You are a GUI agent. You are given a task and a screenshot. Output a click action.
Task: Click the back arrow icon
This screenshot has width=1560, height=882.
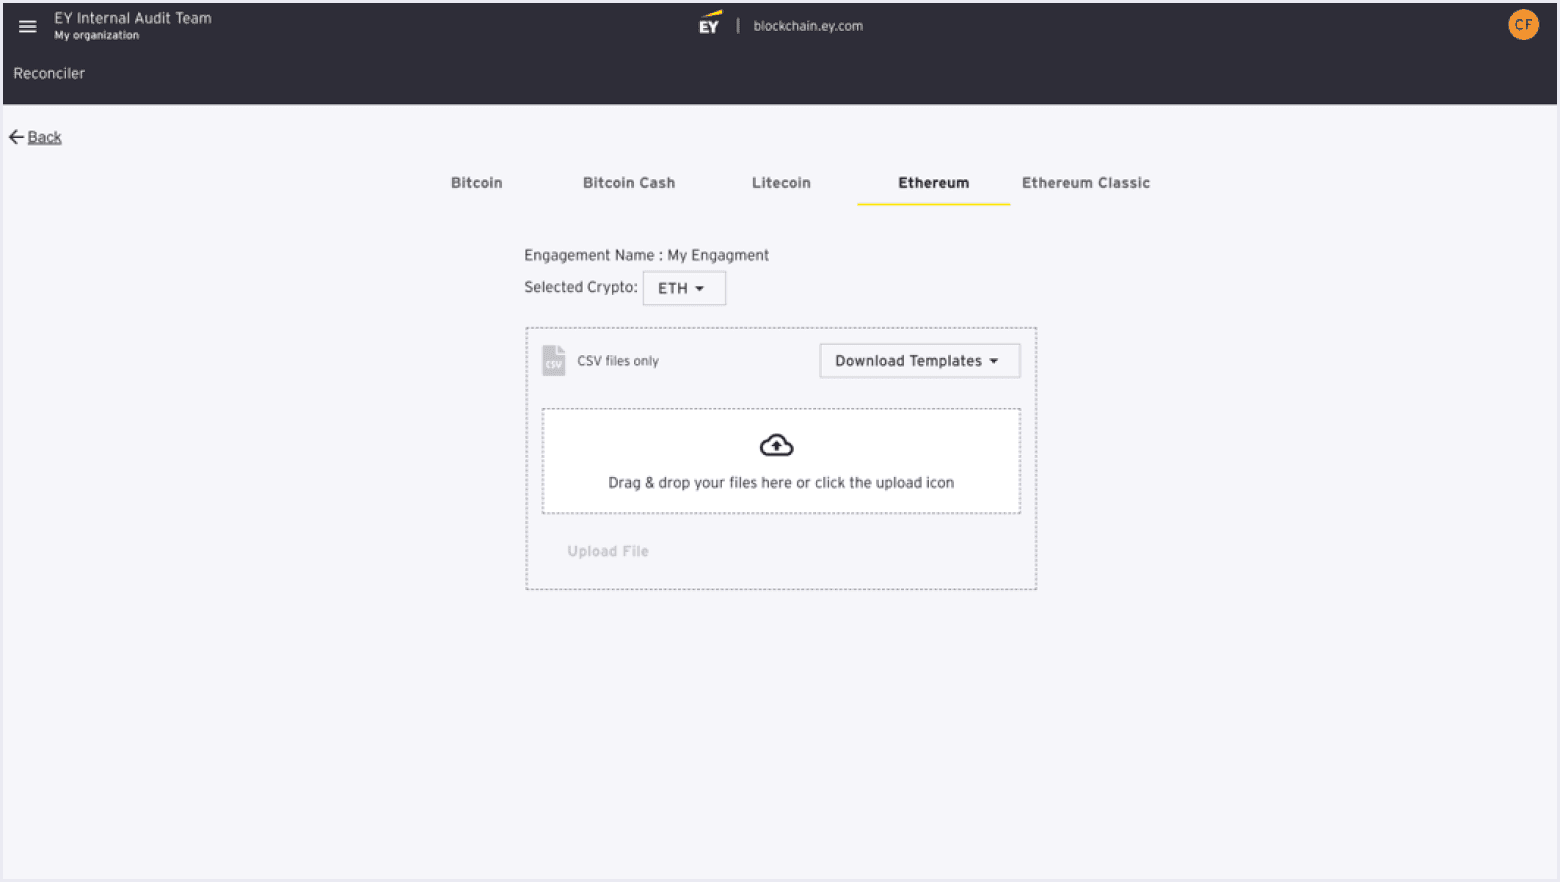pos(16,137)
